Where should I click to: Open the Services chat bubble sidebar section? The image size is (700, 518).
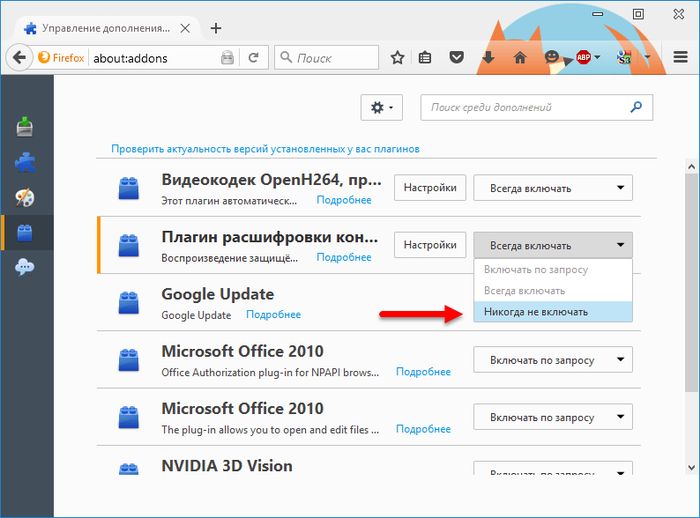(25, 267)
